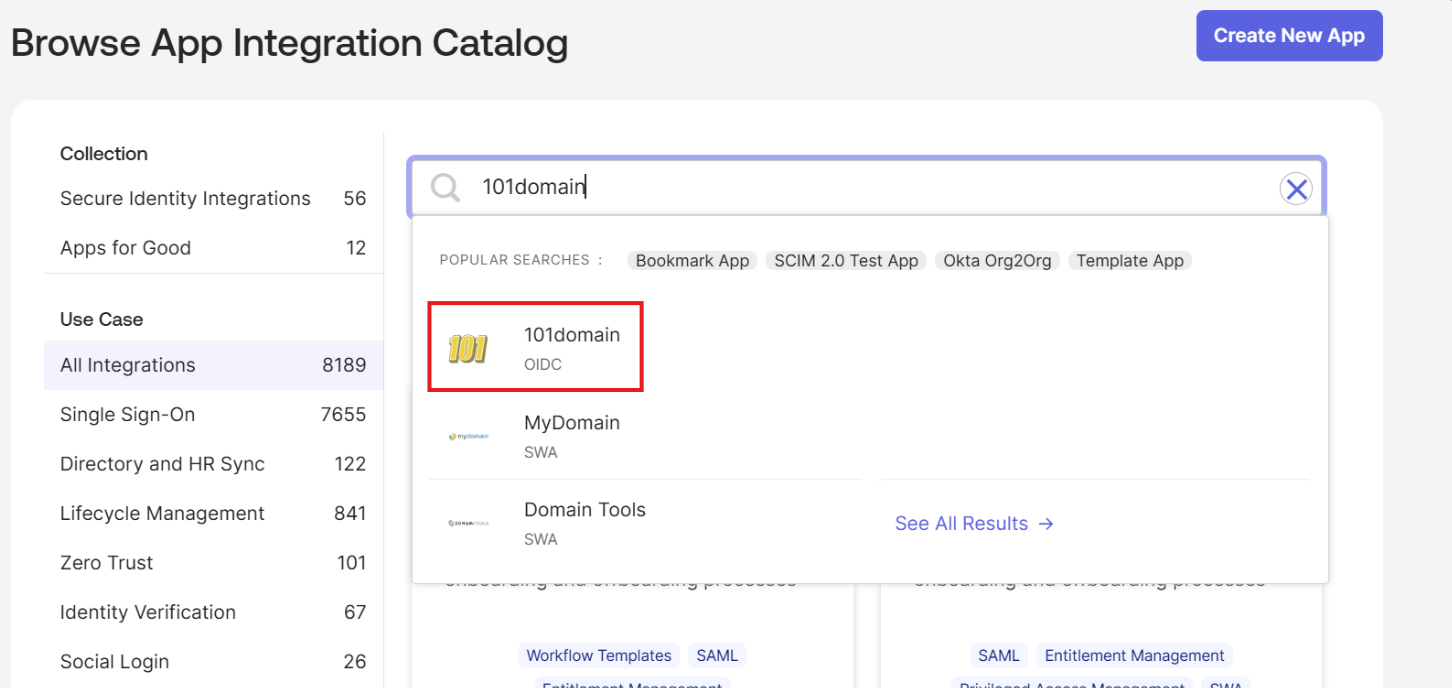Select the Template App popular search chip
Viewport: 1452px width, 688px height.
tap(1130, 260)
